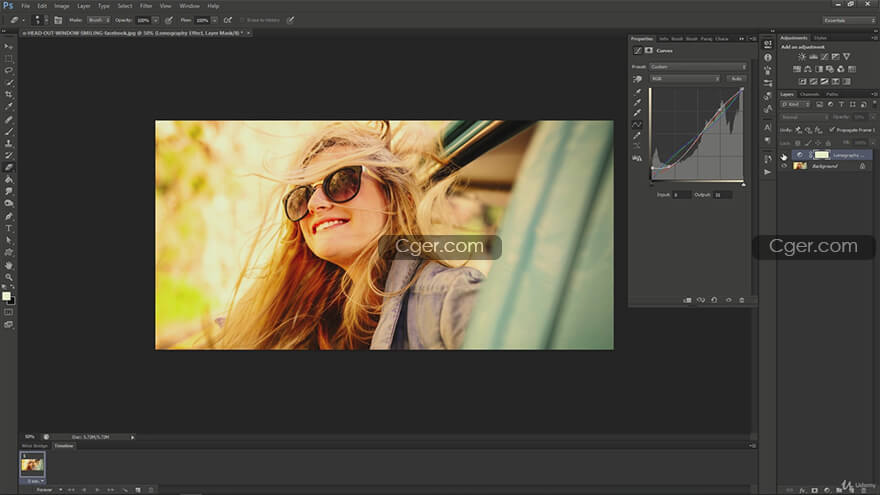Select timeline frame 1 thumbnail
Viewport: 880px width, 495px height.
[32, 465]
